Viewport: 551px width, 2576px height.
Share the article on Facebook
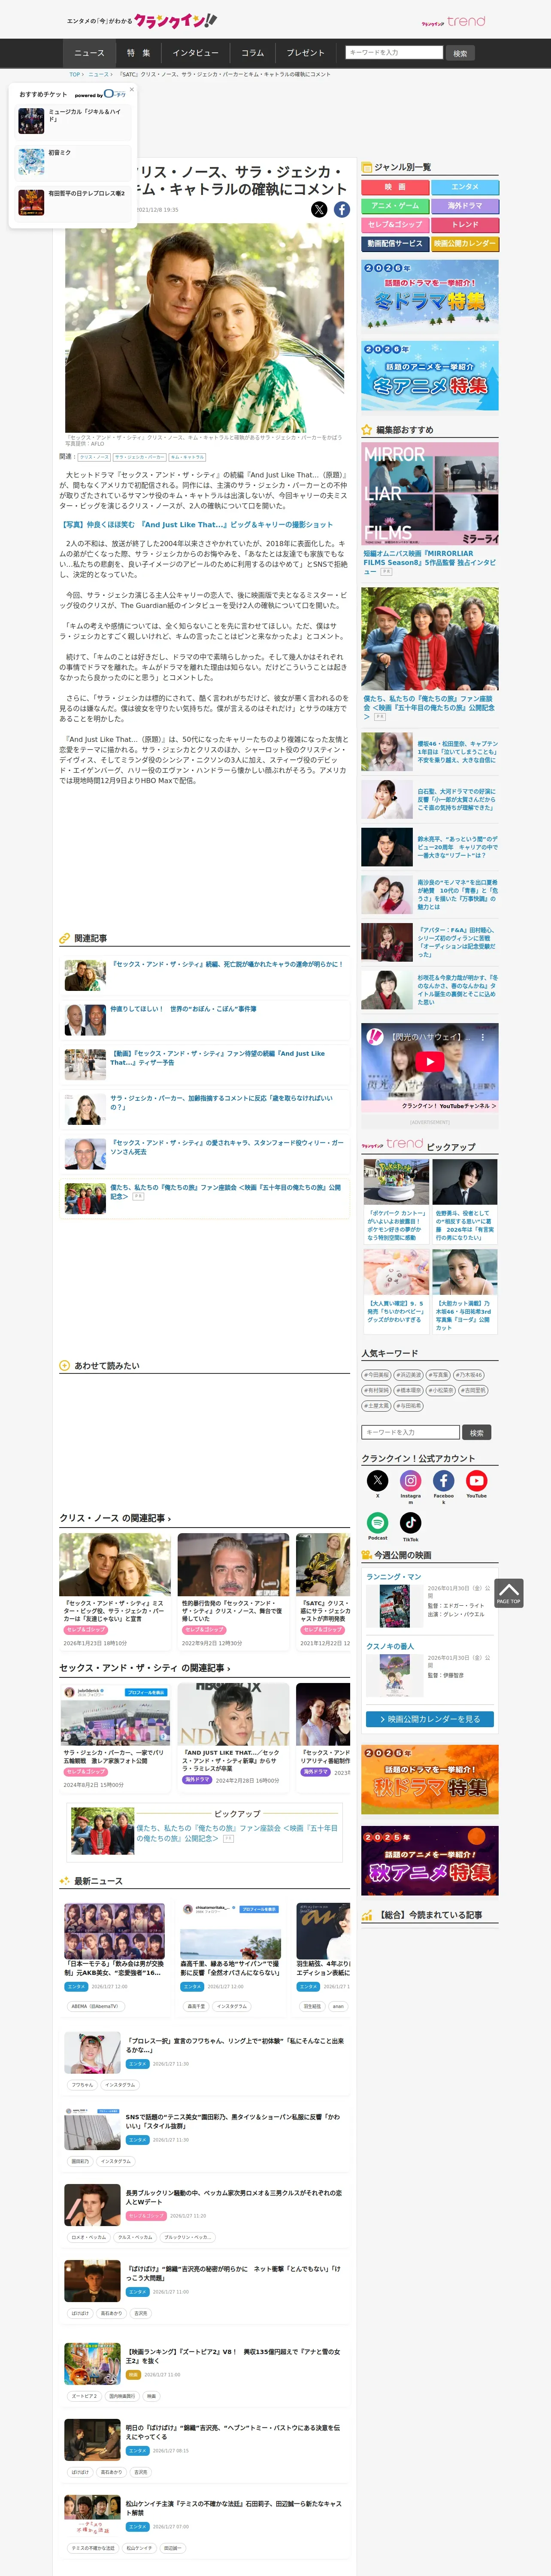(x=342, y=209)
